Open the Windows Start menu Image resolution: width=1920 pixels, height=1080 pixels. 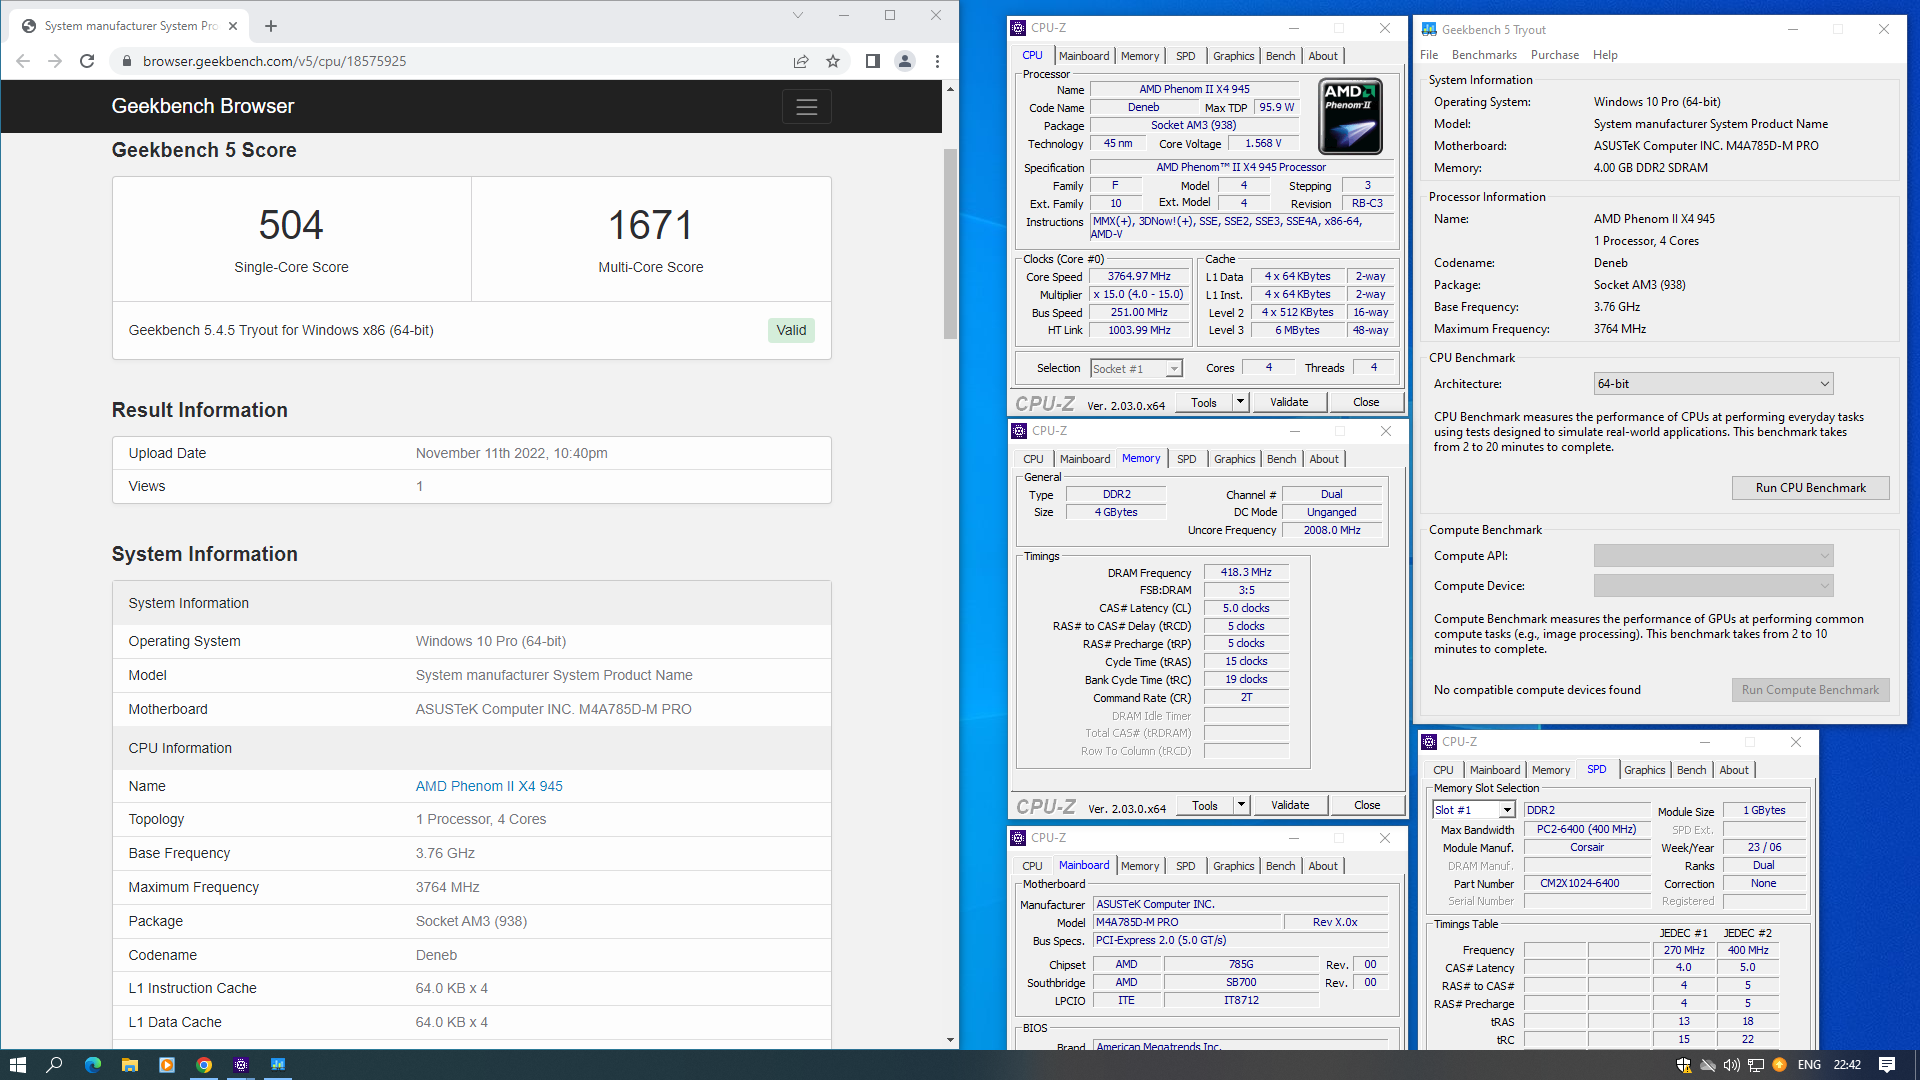(x=17, y=1065)
